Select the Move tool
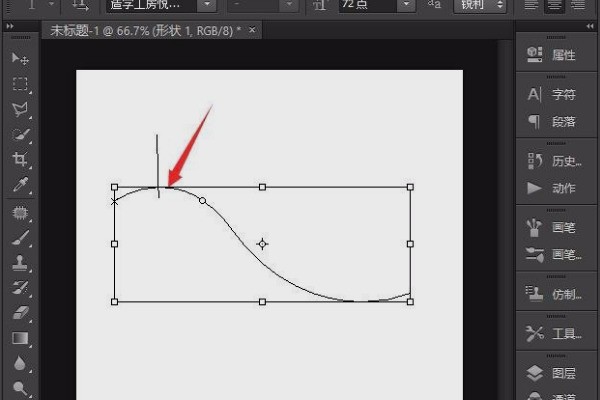600x400 pixels. pos(20,59)
